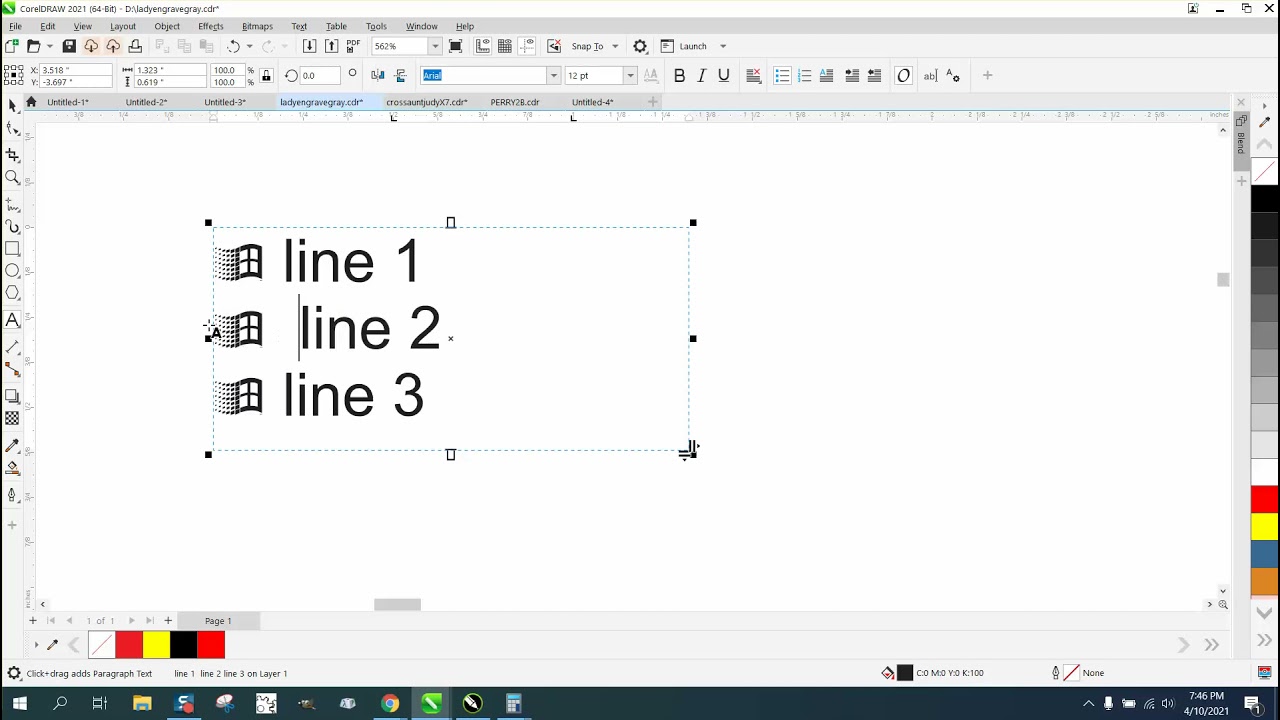Open the Bitmaps menu
The height and width of the screenshot is (720, 1280).
(257, 26)
